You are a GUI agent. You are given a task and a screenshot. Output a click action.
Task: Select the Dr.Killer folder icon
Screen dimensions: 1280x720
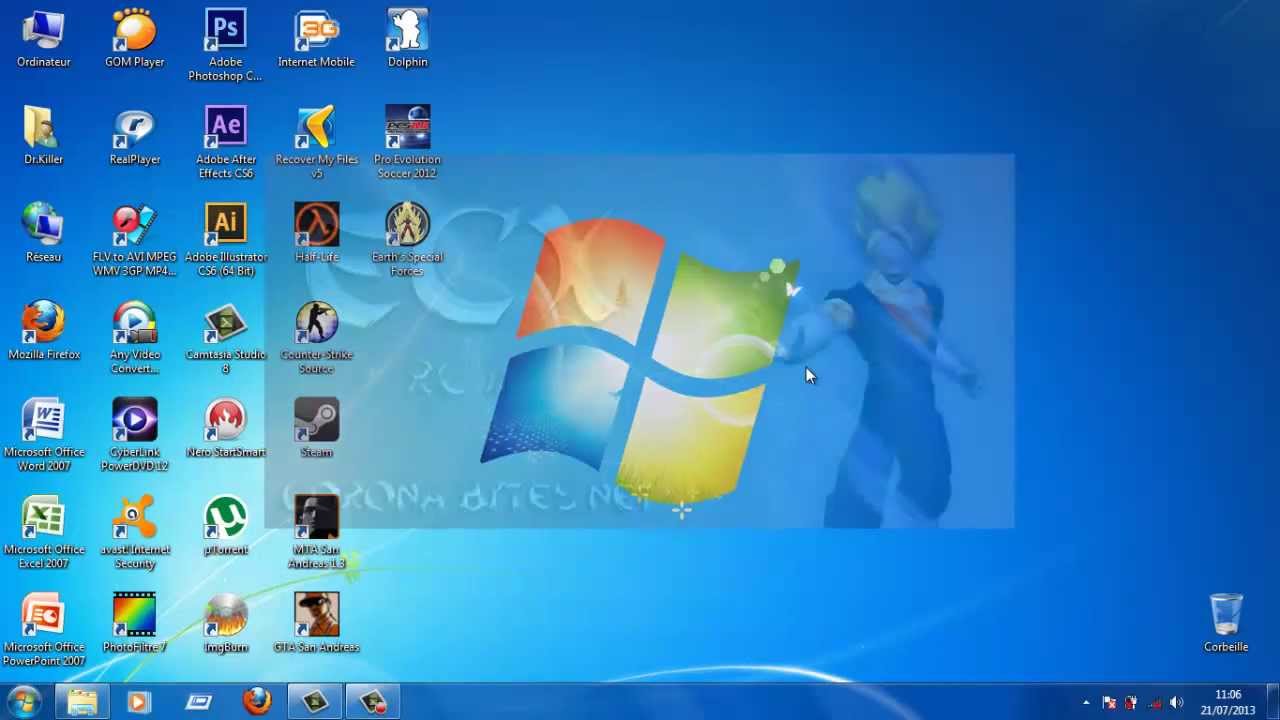[x=43, y=136]
